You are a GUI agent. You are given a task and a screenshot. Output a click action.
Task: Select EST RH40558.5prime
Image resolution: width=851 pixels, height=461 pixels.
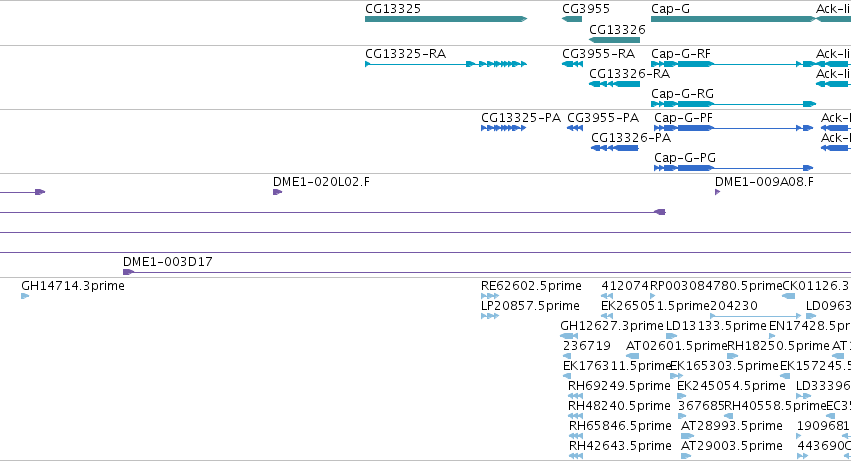point(729,416)
